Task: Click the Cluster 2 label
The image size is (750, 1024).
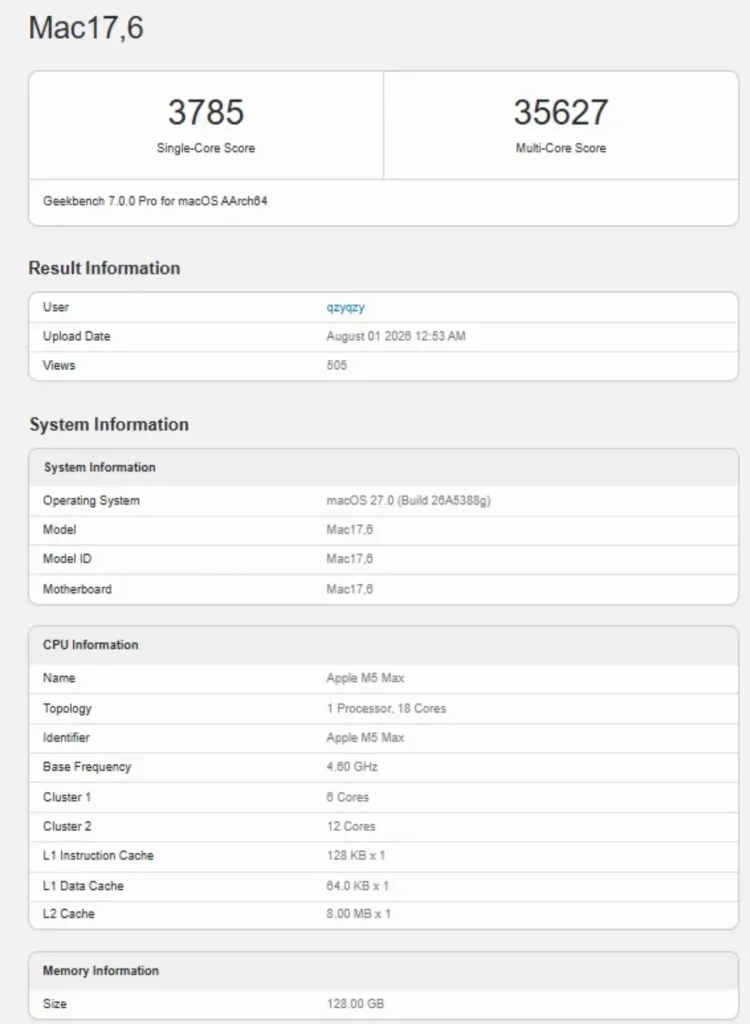Action: [67, 826]
